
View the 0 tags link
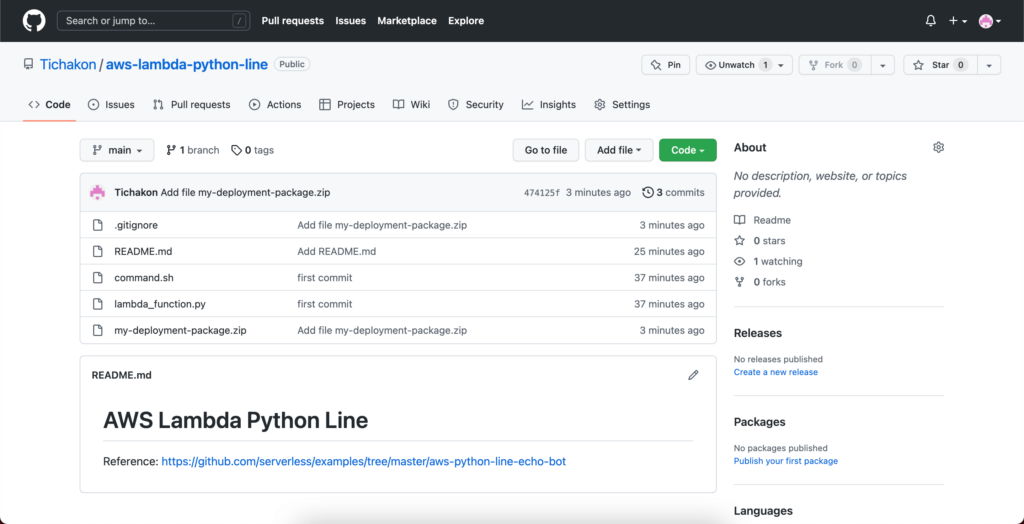click(252, 150)
